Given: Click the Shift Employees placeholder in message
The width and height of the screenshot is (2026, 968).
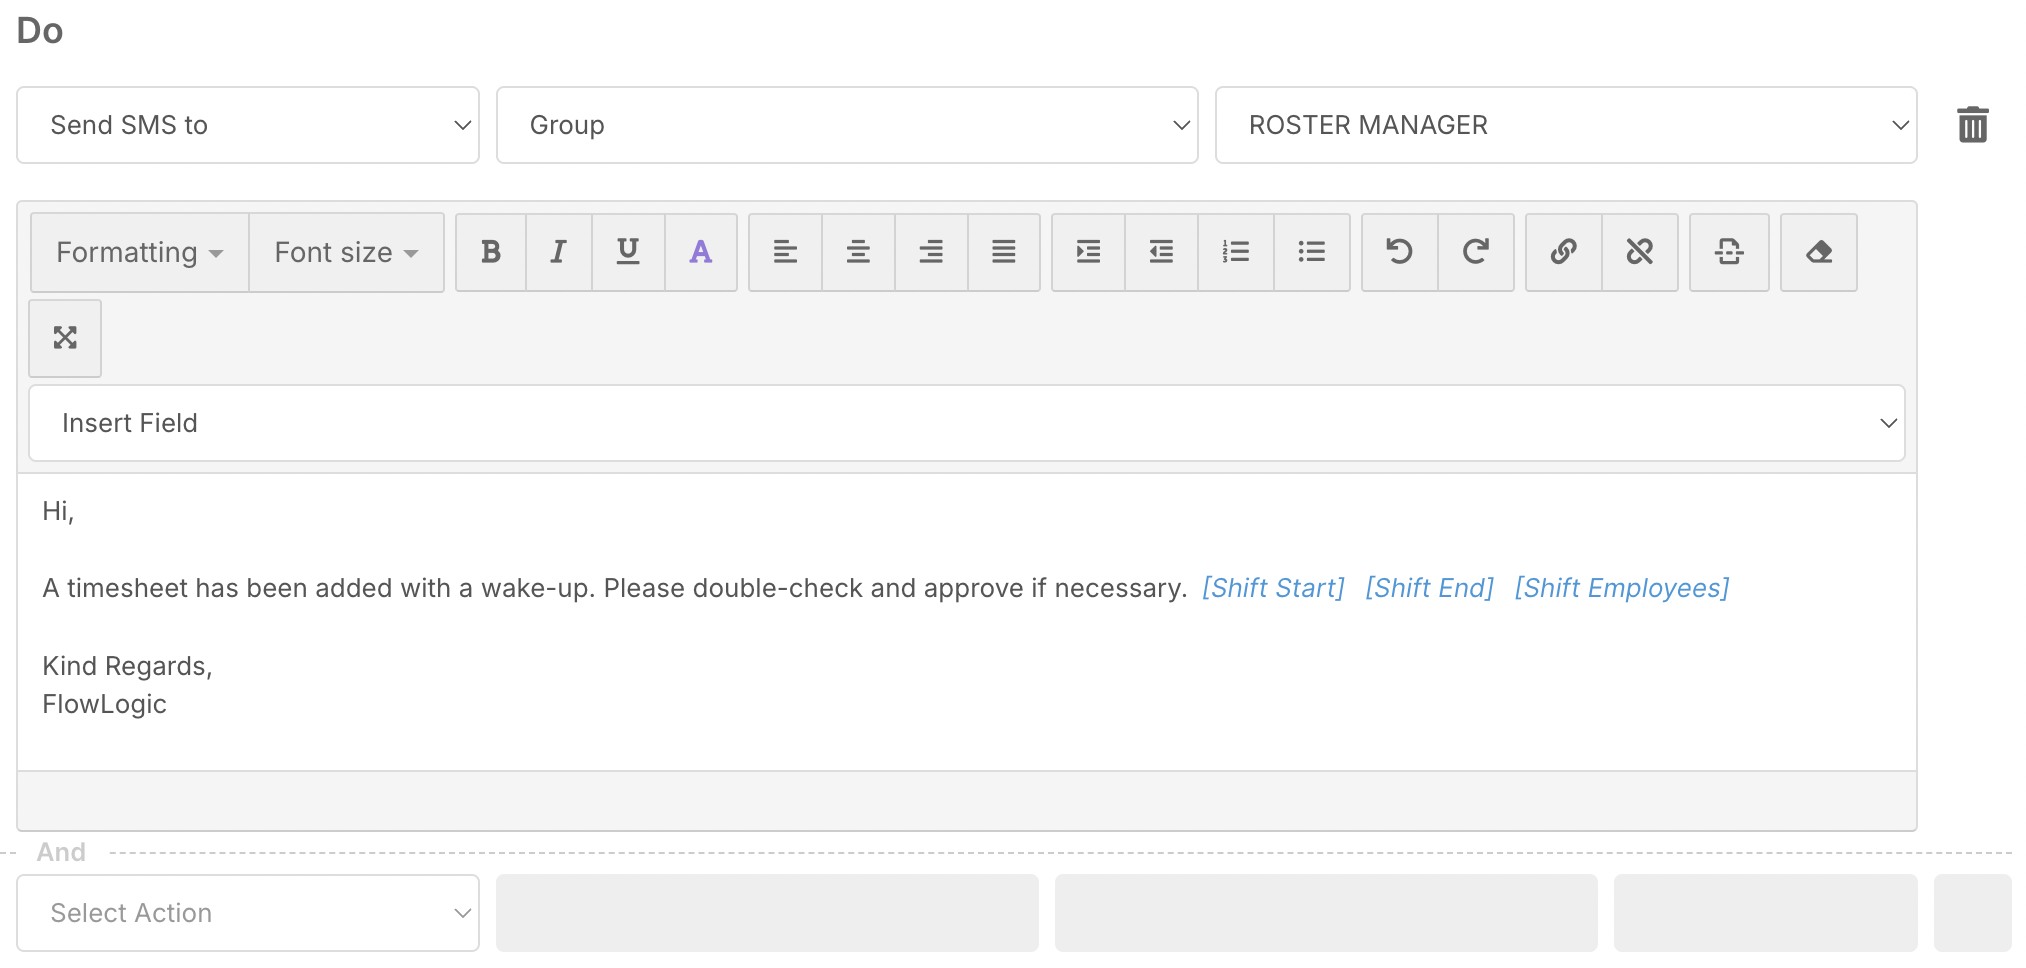Looking at the screenshot, I should pos(1621,588).
